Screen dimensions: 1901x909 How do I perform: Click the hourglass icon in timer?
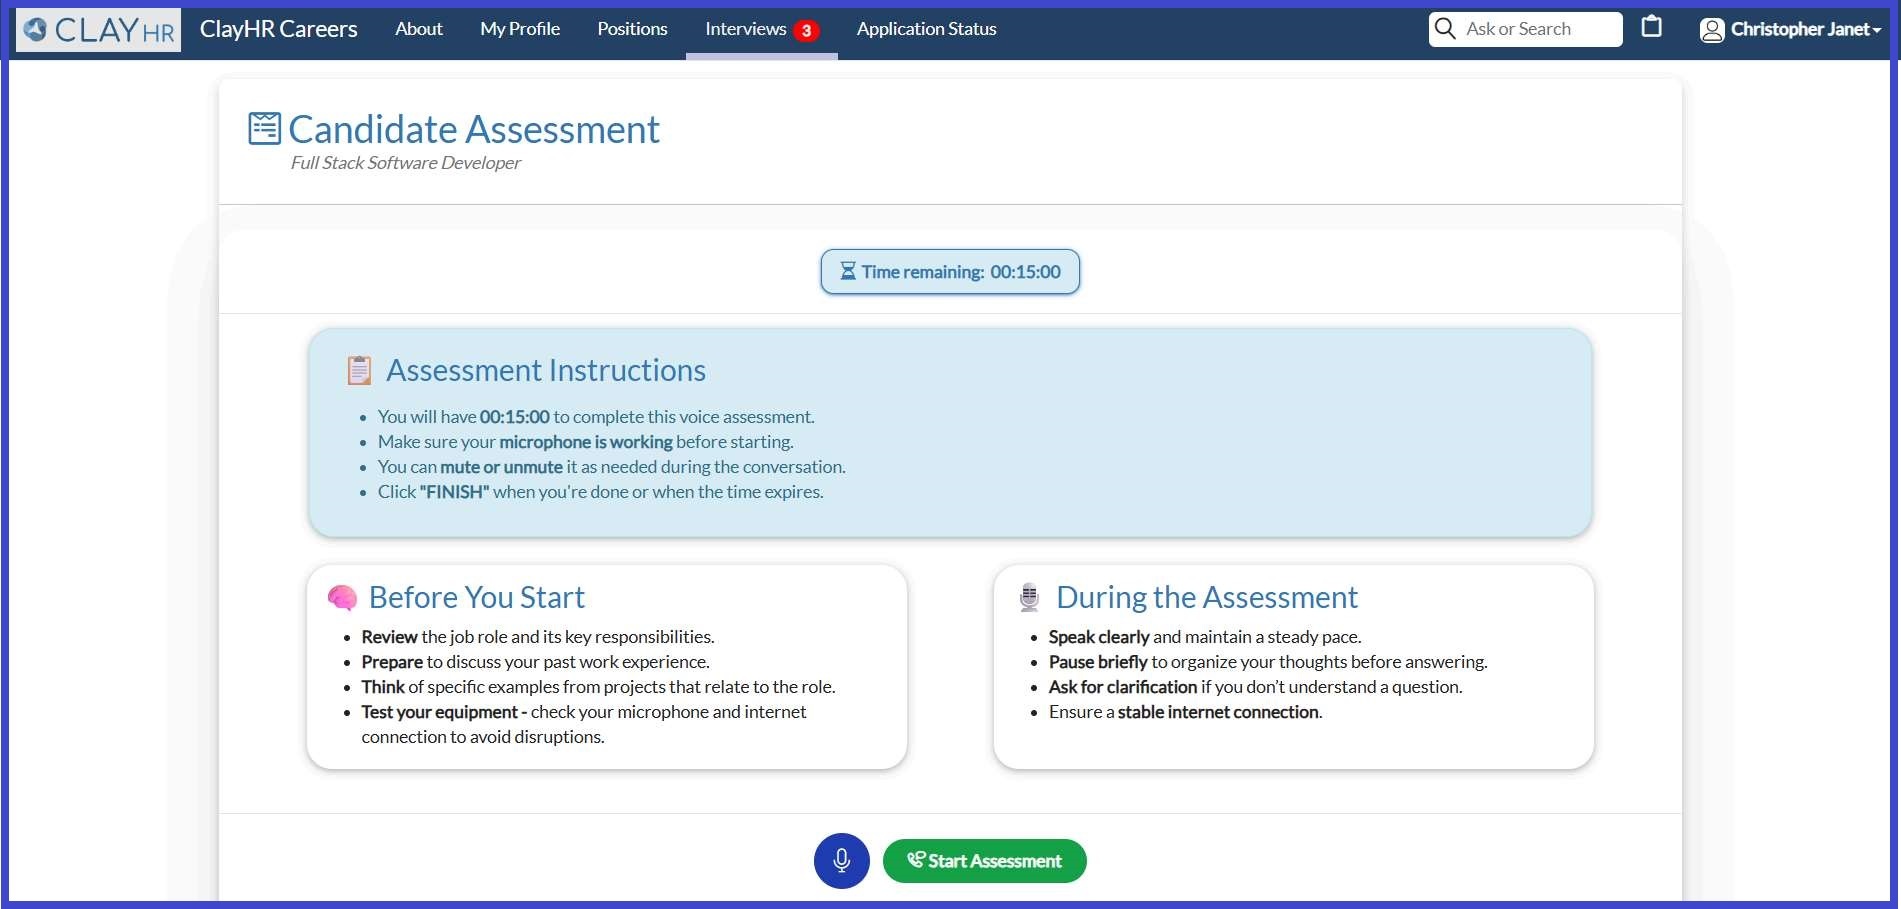pos(848,271)
